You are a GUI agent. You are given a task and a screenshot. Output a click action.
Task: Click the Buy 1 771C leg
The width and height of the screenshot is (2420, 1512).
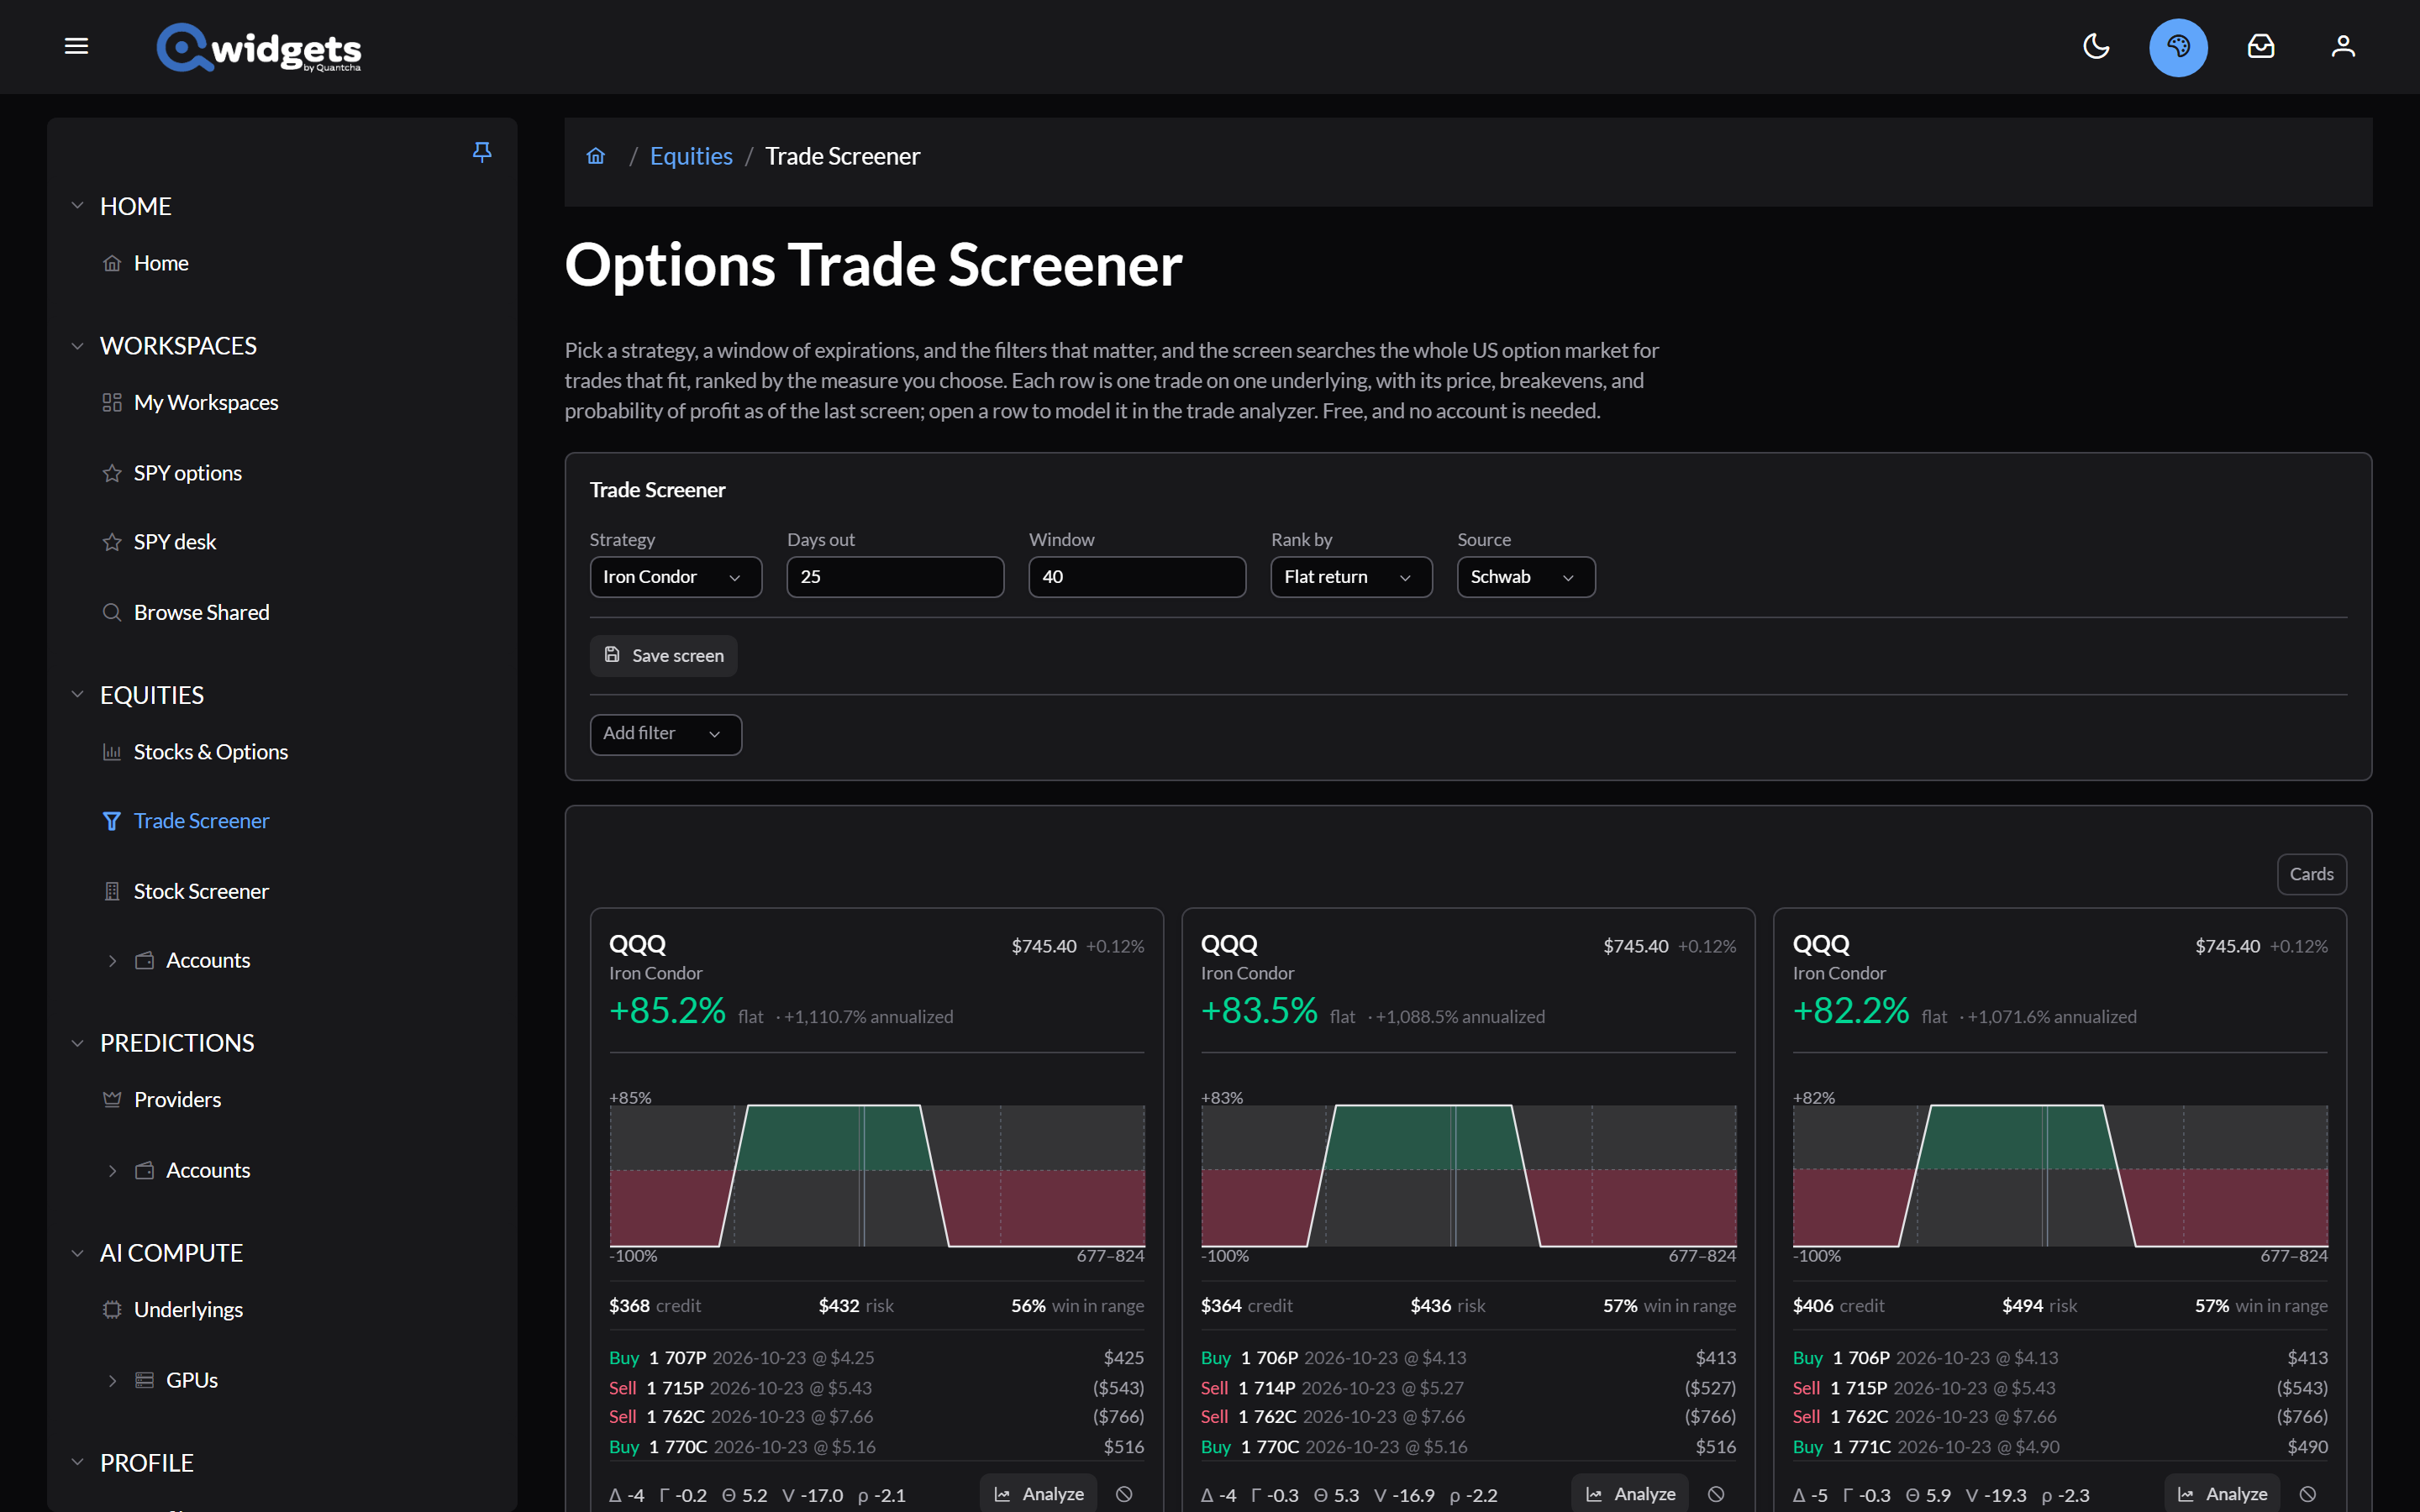pyautogui.click(x=2060, y=1447)
